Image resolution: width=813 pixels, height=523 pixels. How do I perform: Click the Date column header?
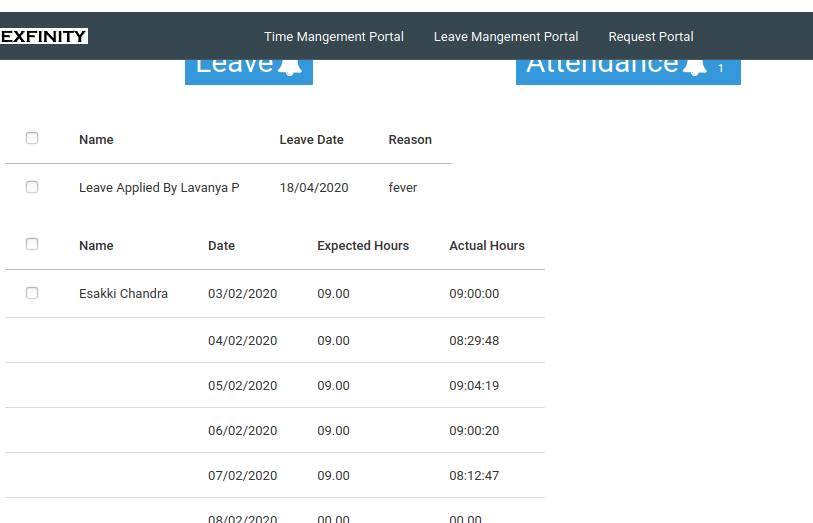pyautogui.click(x=221, y=246)
